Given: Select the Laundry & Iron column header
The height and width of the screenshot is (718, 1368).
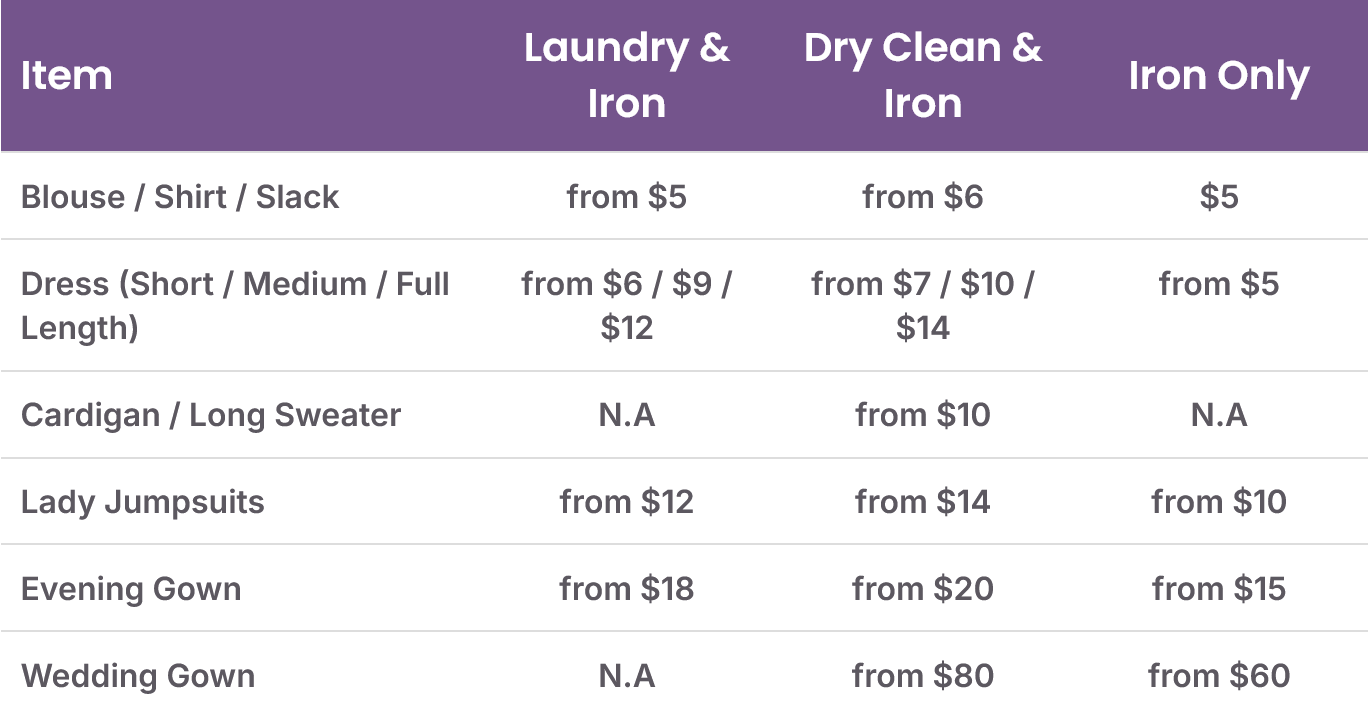Looking at the screenshot, I should pos(626,76).
